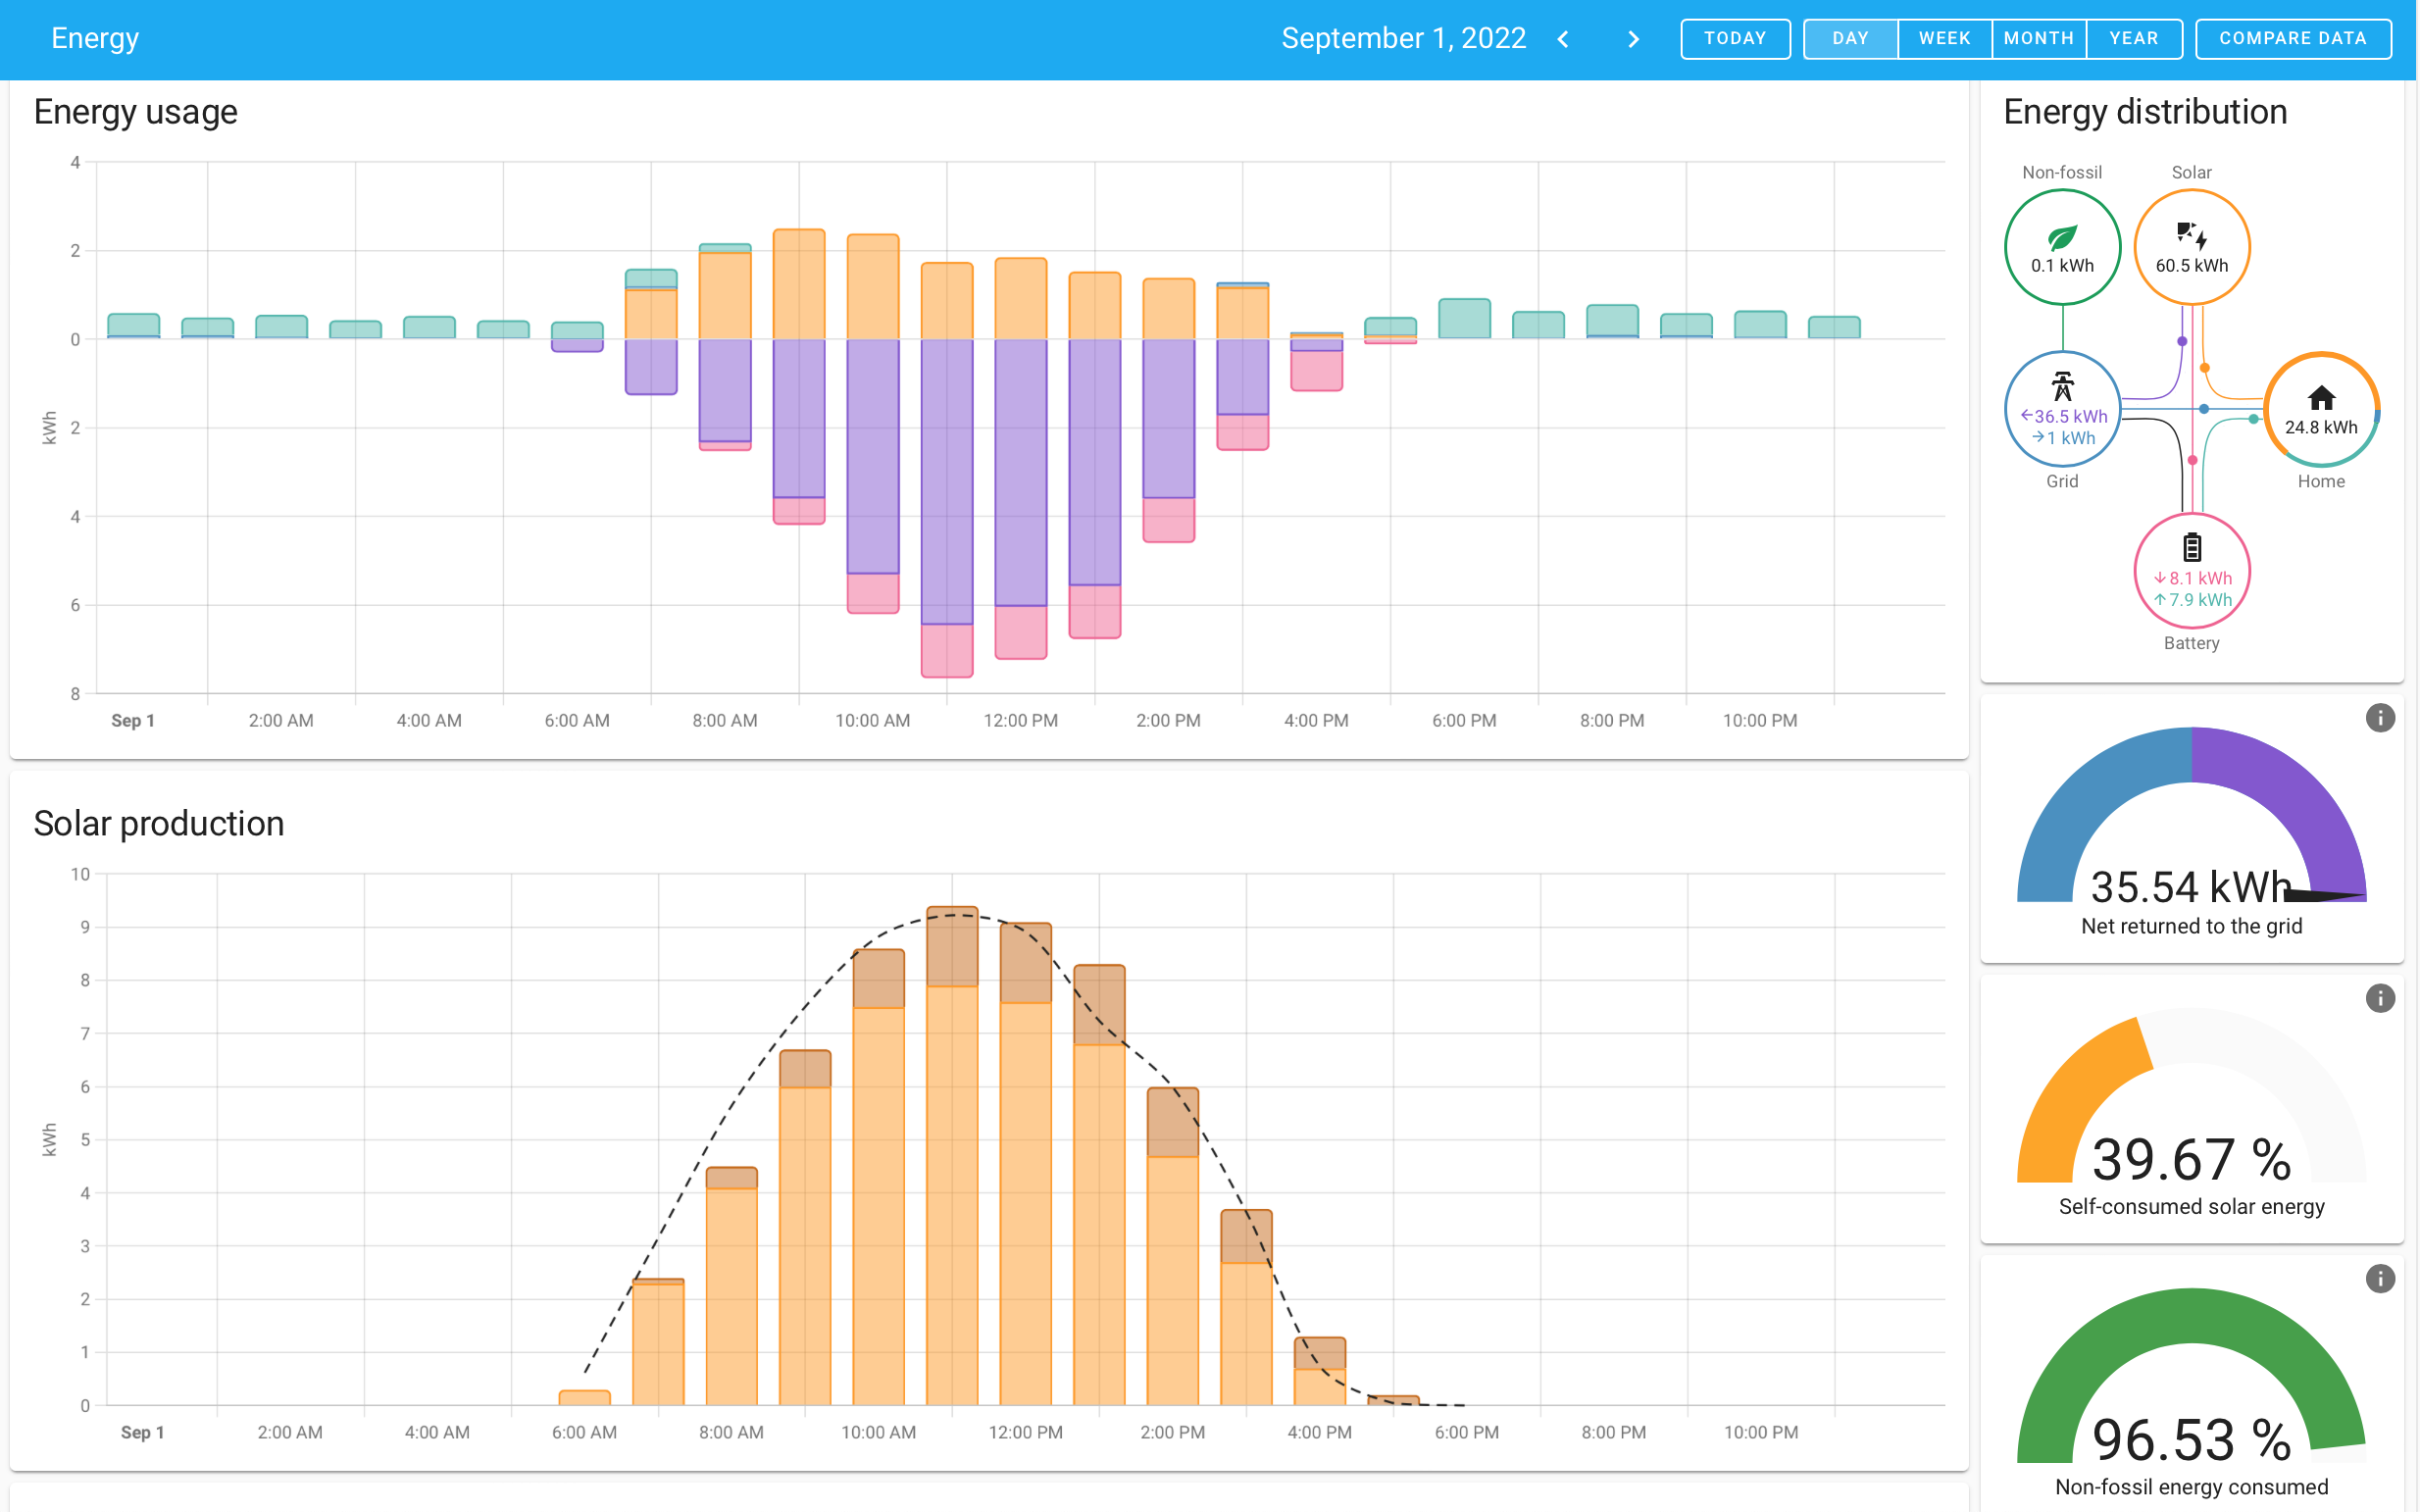Viewport: 2420px width, 1512px height.
Task: Click the left navigation arrow beside the date
Action: [x=1562, y=40]
